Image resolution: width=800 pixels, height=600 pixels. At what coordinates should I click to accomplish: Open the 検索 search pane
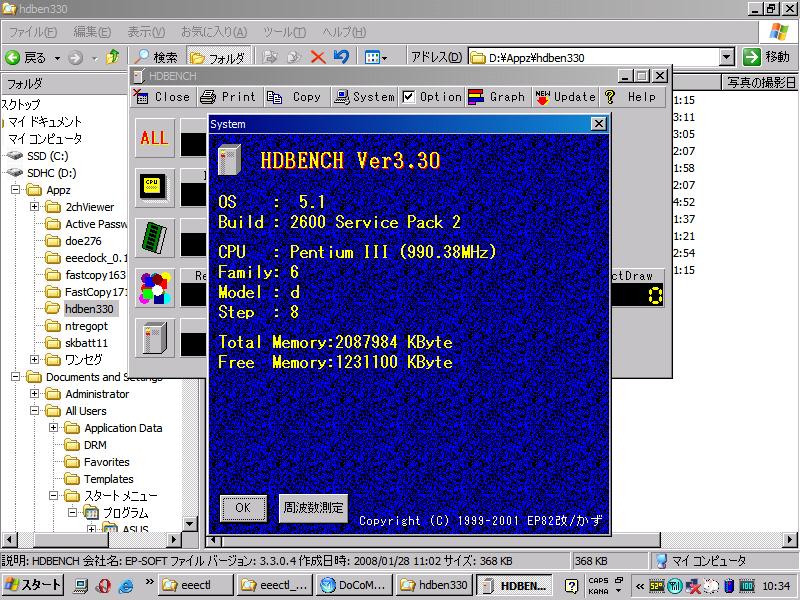[156, 57]
